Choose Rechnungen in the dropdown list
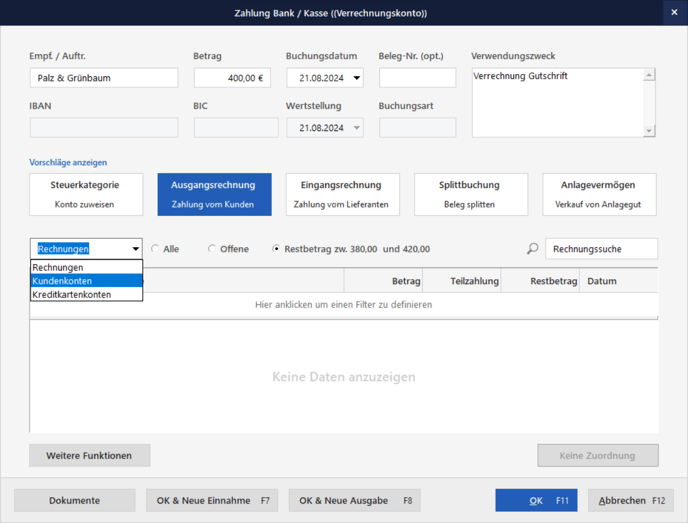Viewport: 688px width, 523px height. point(86,267)
